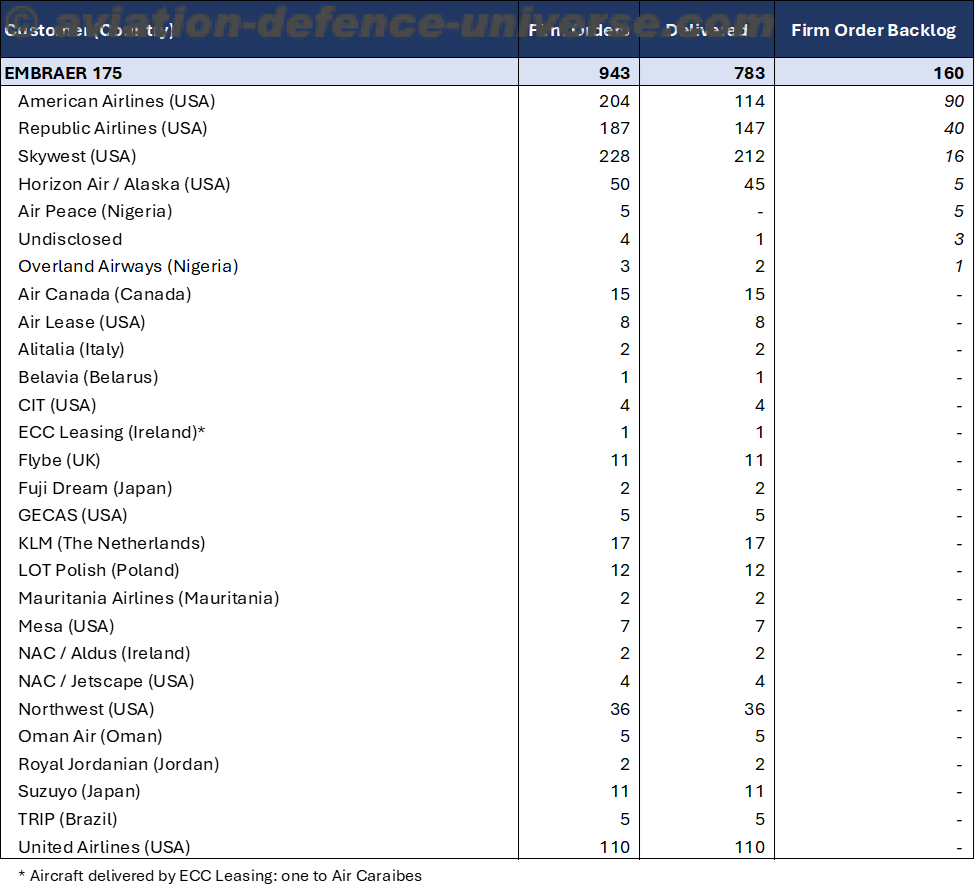Click 'Fuji Dream (Japan)' row label

(x=95, y=489)
